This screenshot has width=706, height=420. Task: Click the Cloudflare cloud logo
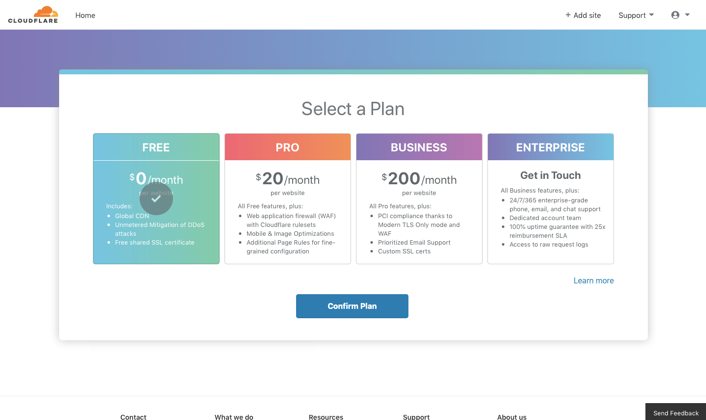coord(33,15)
